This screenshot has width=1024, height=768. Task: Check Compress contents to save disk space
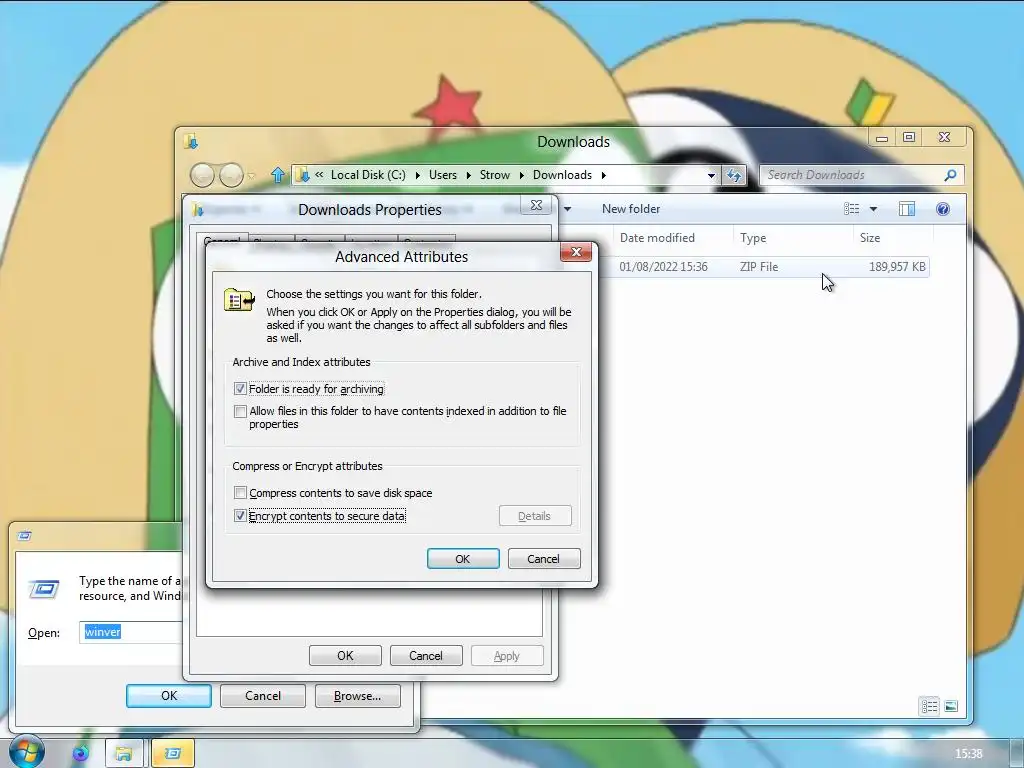point(240,493)
